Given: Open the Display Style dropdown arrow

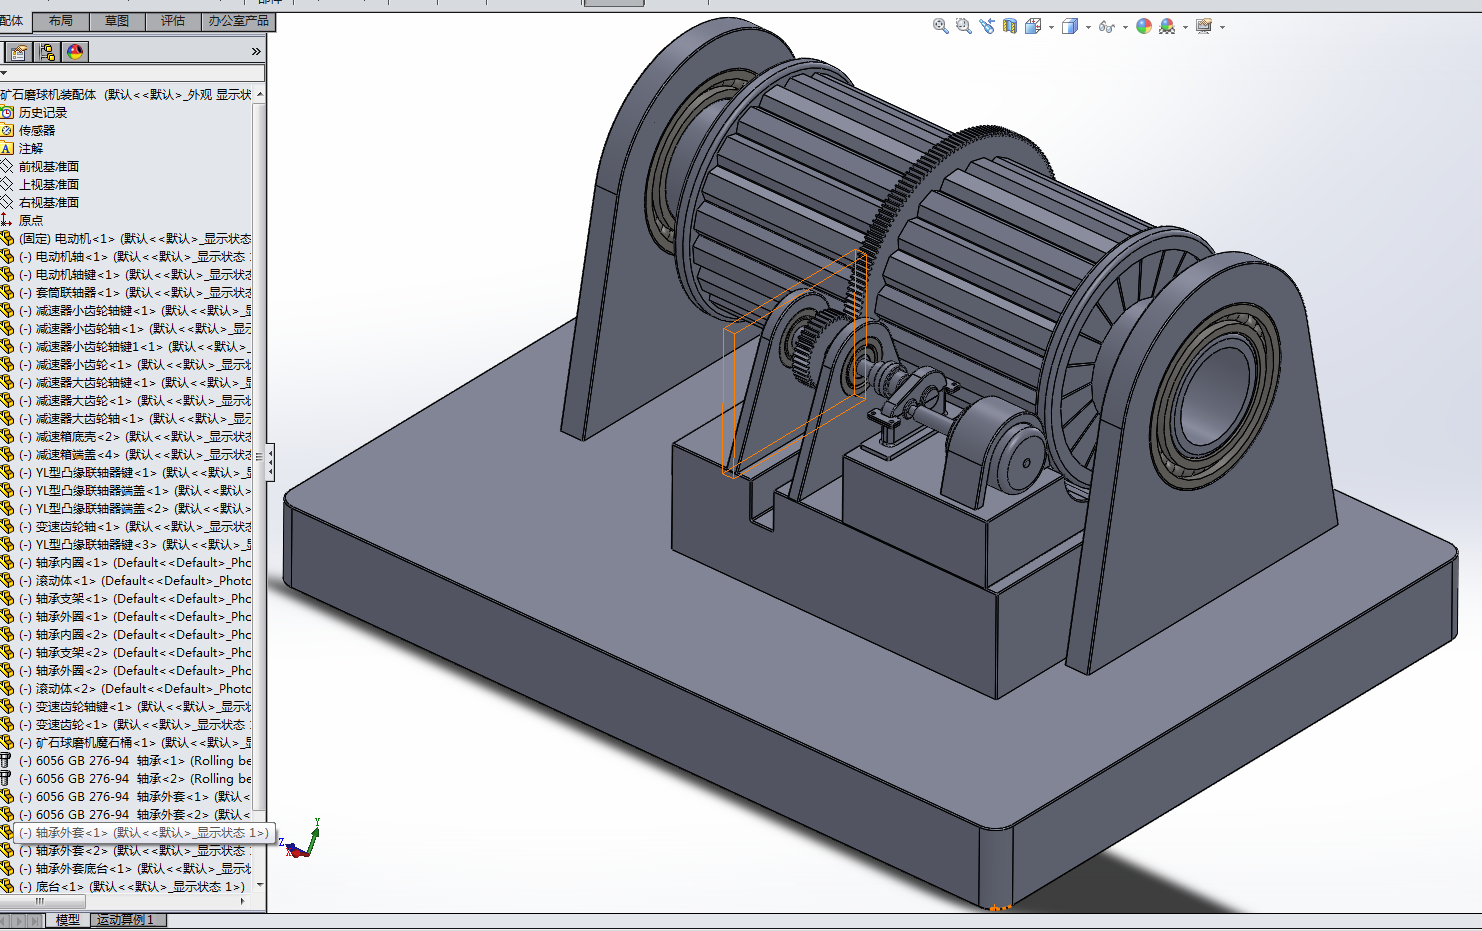Looking at the screenshot, I should pyautogui.click(x=1088, y=28).
